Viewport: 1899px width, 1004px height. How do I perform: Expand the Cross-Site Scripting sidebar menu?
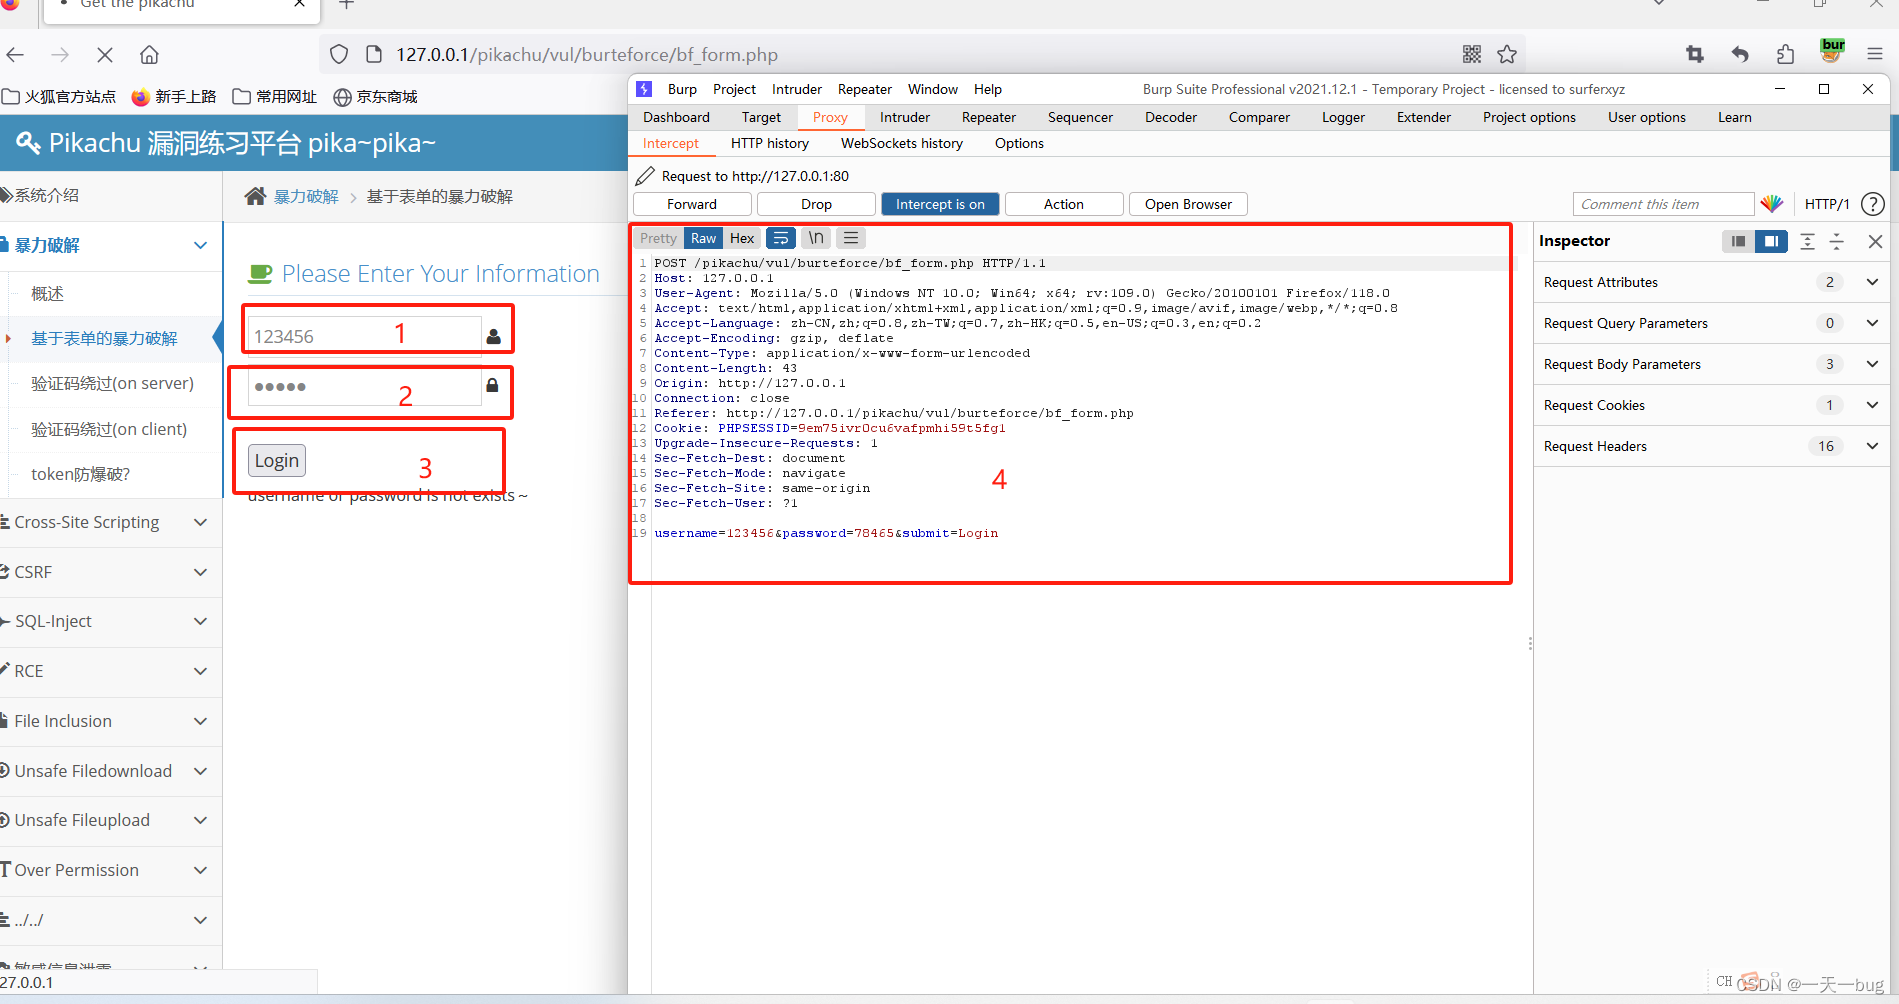pos(110,522)
